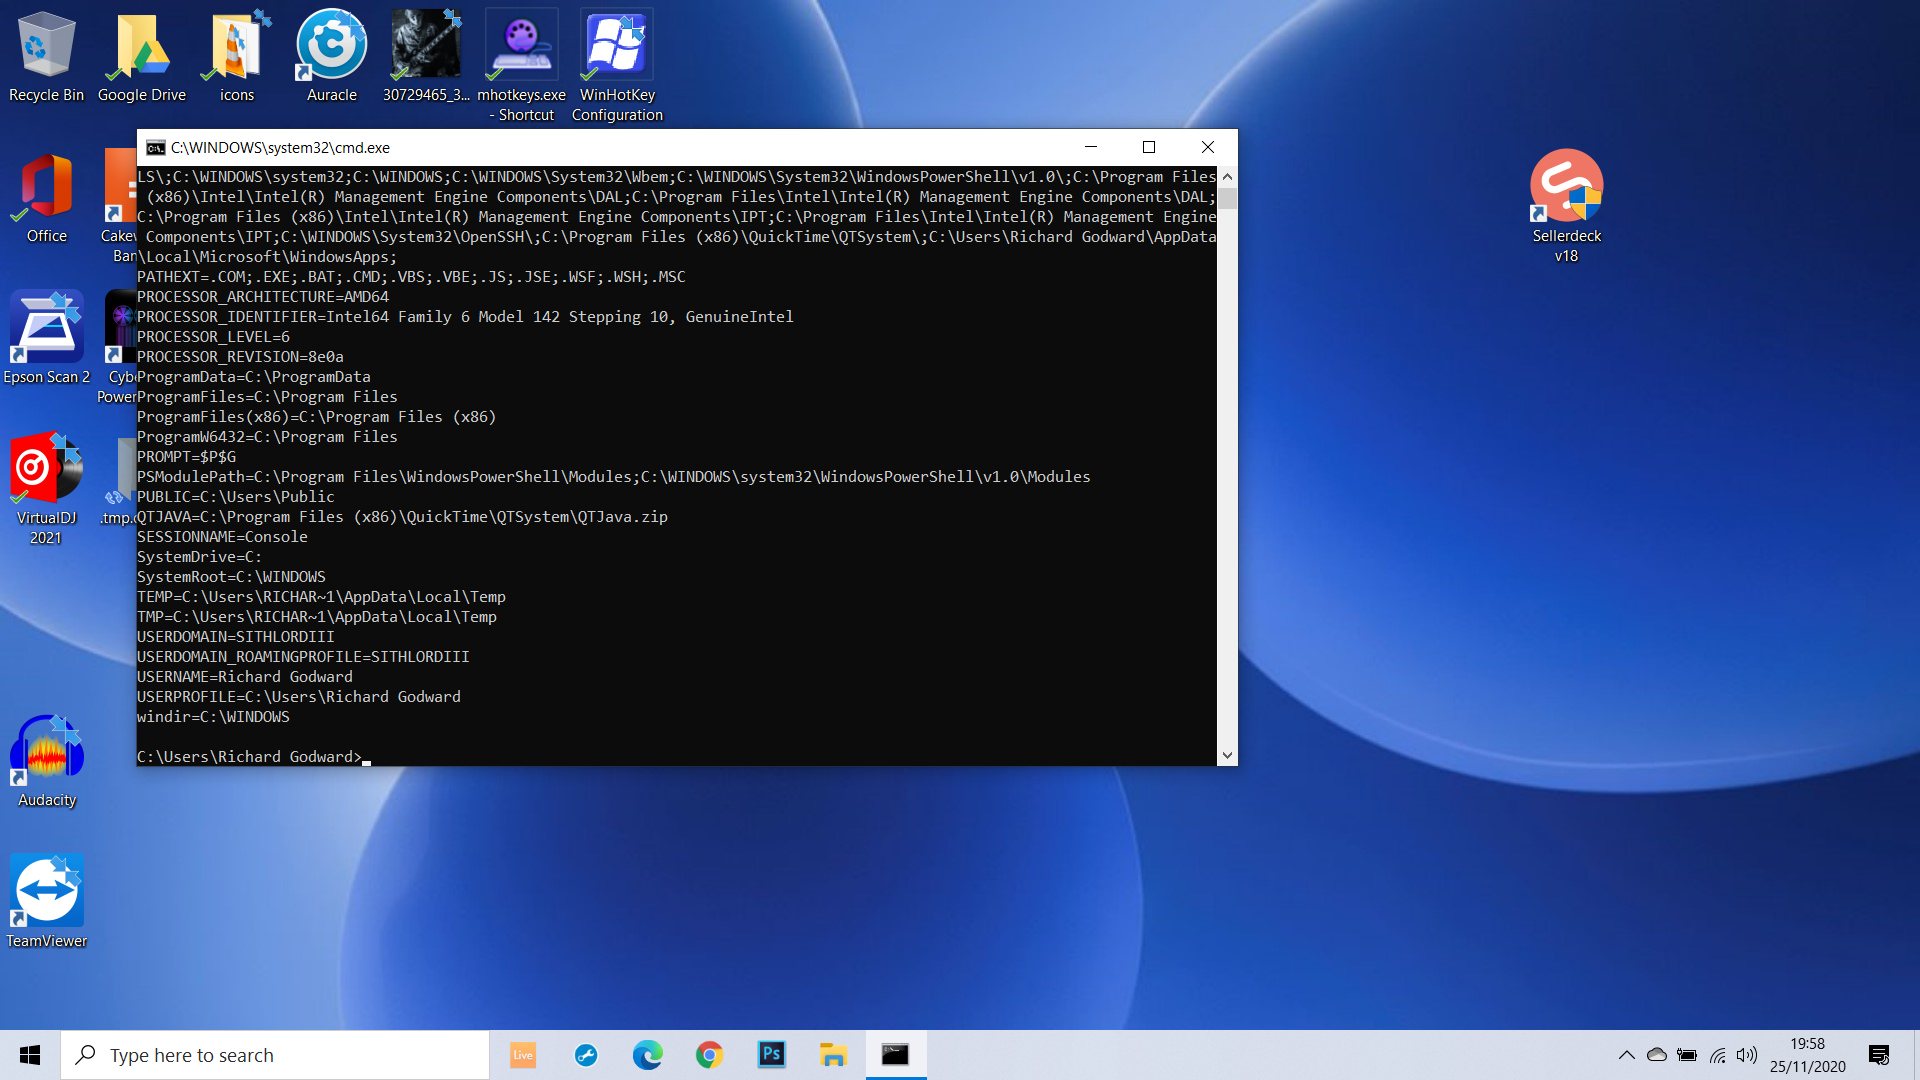
Task: Select the Audacity desktop icon
Action: point(46,761)
